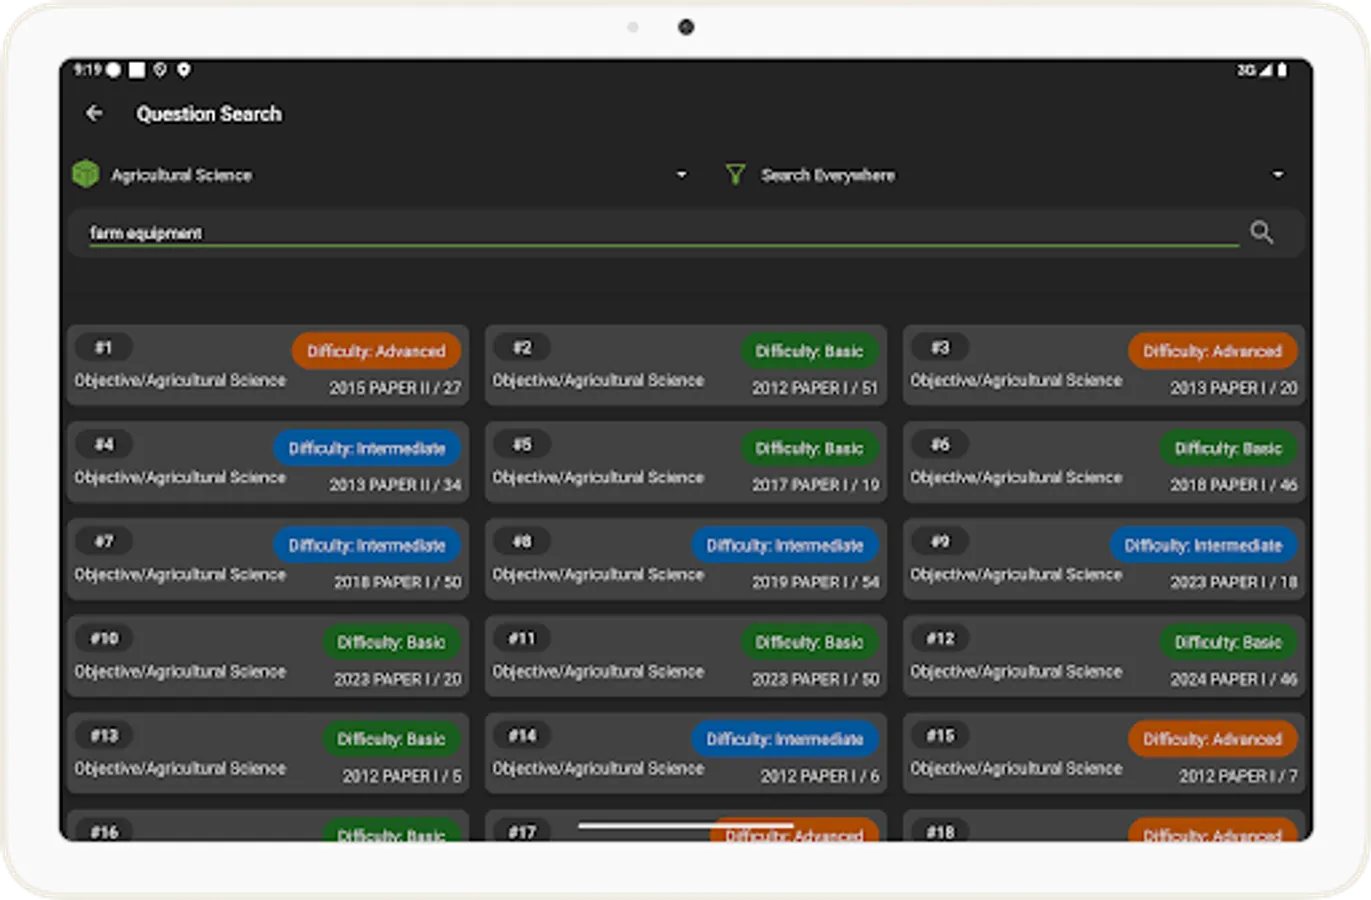Click the back arrow to leave Question Search
Screen dimensions: 1371x900
click(94, 114)
